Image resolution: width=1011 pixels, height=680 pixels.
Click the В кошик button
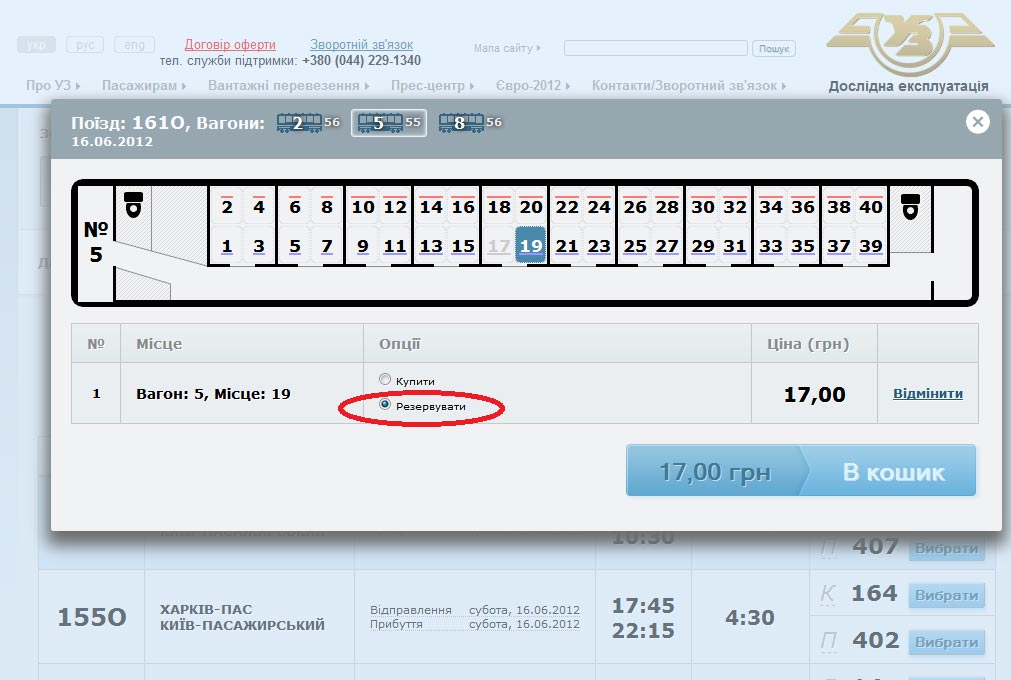[x=892, y=472]
